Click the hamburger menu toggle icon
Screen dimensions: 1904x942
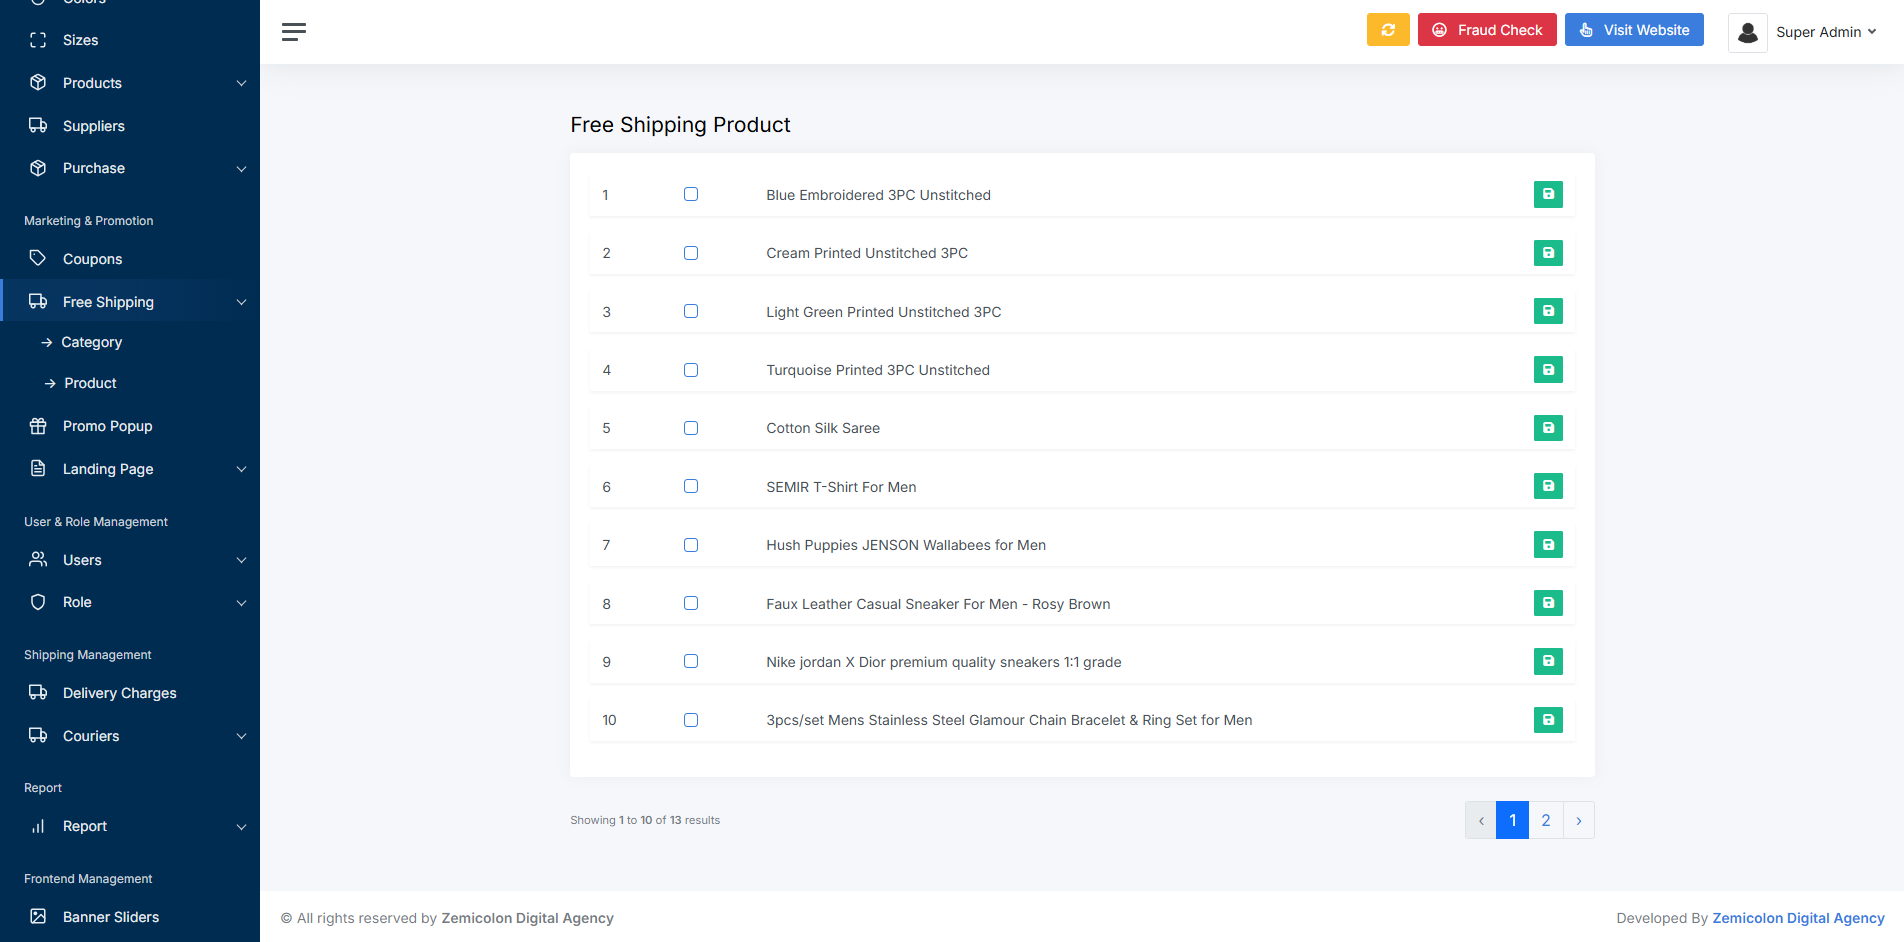pos(293,32)
